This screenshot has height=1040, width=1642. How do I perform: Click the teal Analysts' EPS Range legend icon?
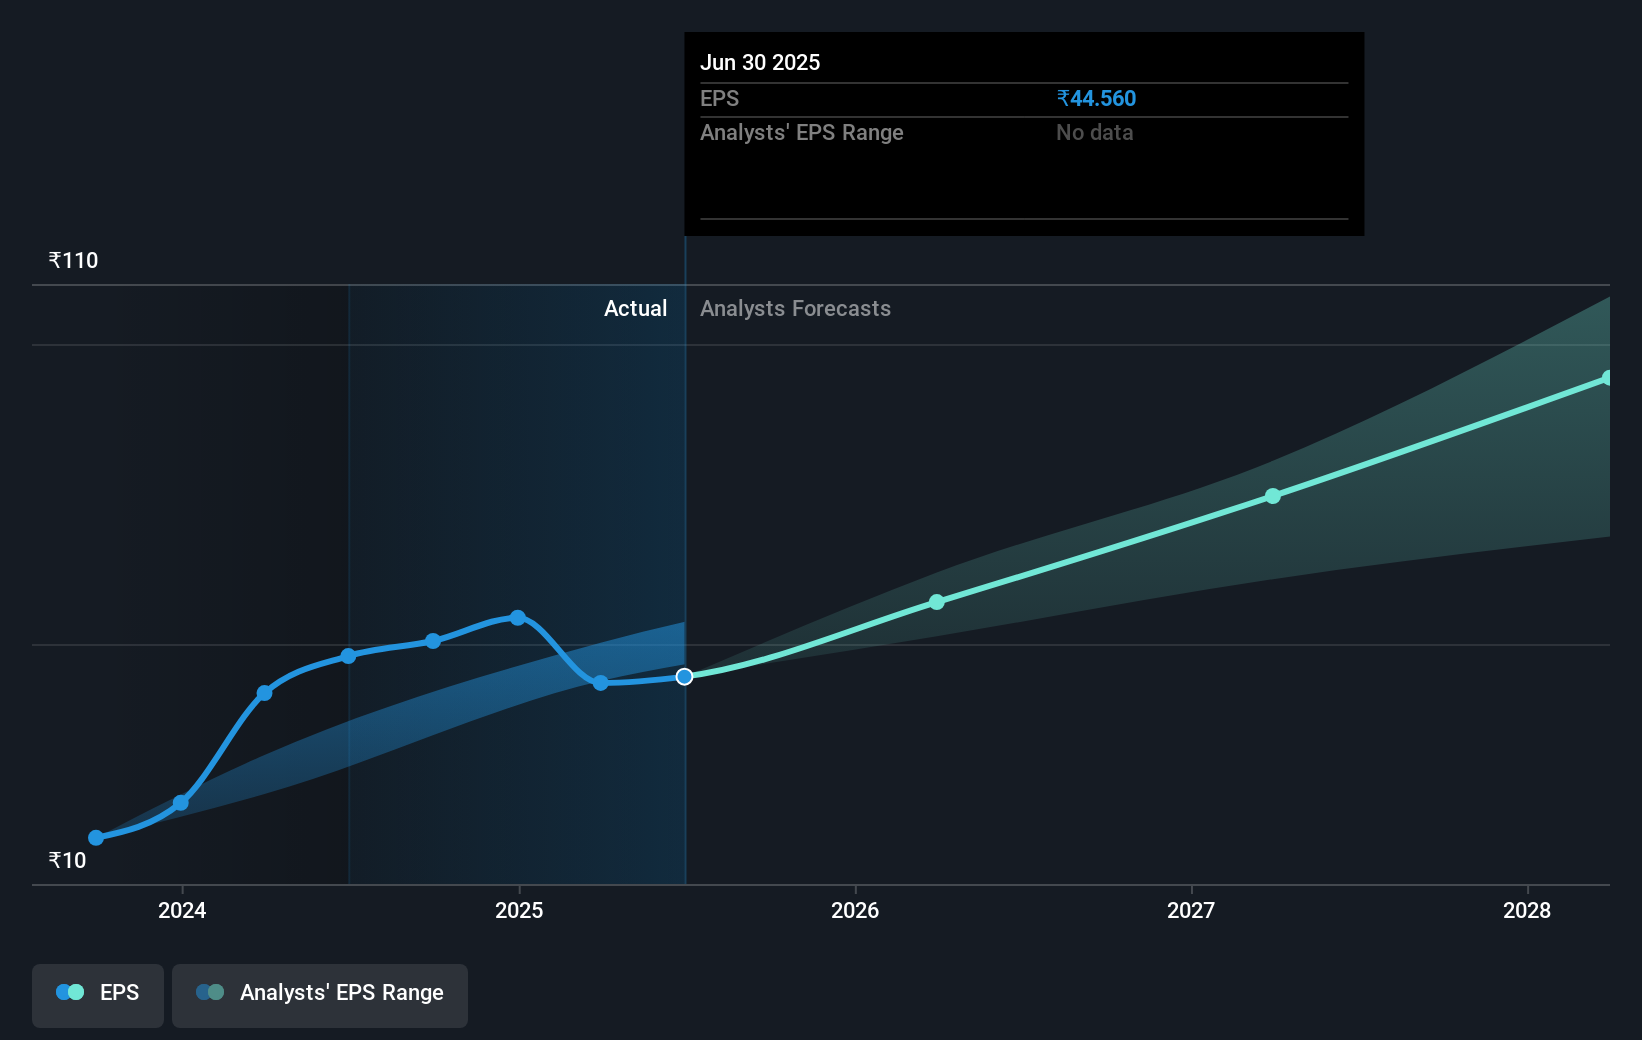[209, 992]
